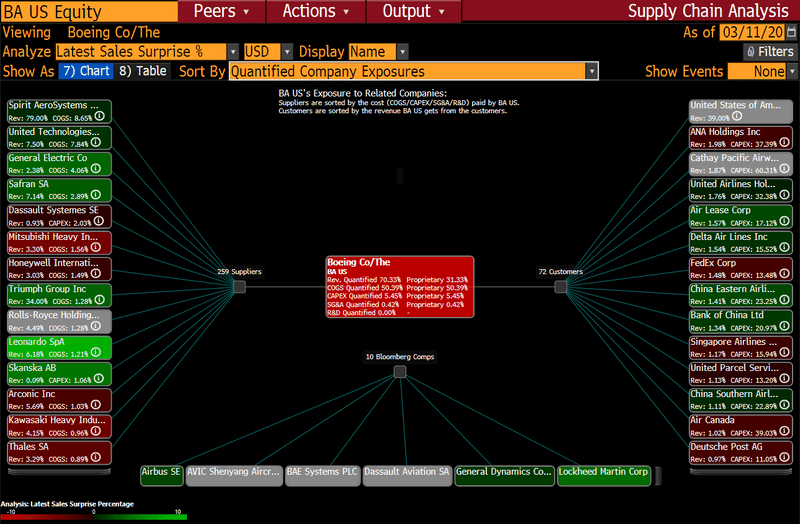This screenshot has width=800, height=524.
Task: Click the Sales Surprise red-green legend bar
Action: [94, 517]
